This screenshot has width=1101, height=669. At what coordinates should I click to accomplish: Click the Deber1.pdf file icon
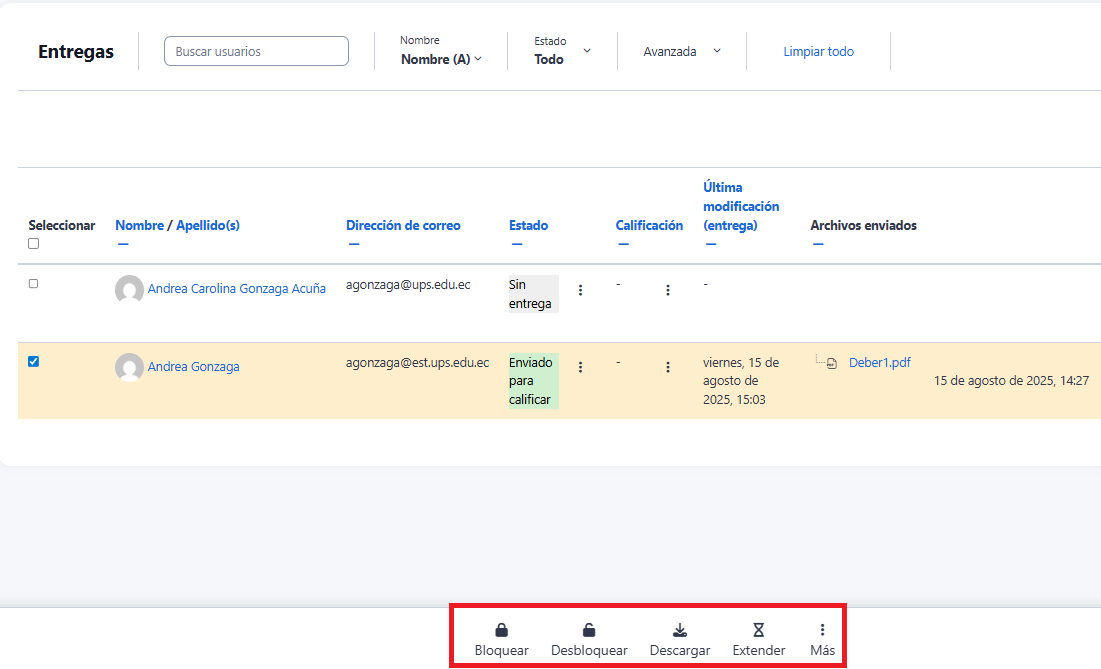(x=831, y=364)
